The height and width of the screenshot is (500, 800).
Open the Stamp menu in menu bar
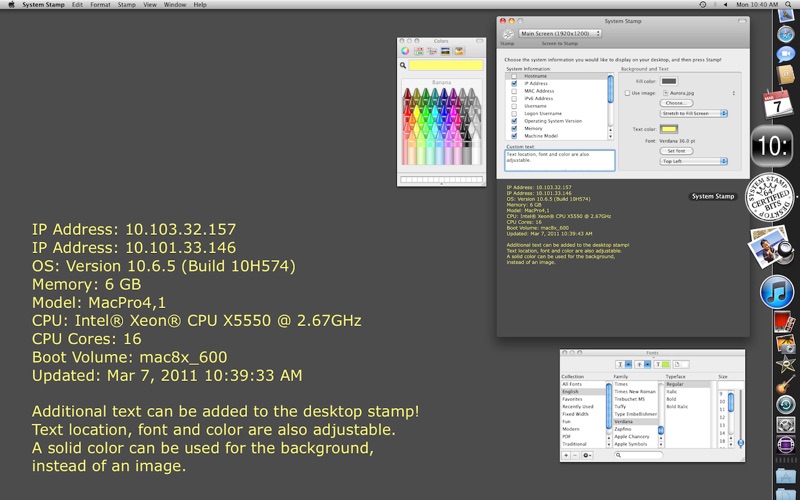pos(127,5)
